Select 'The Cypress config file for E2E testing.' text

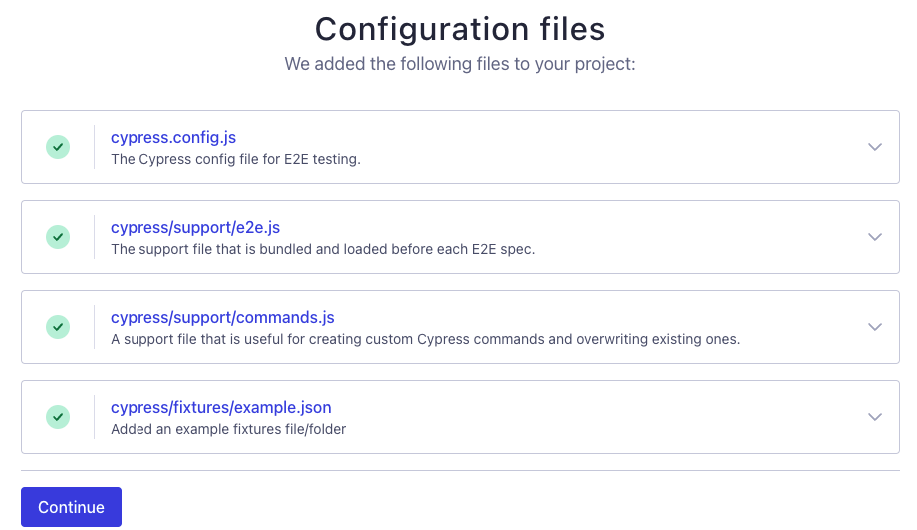[x=236, y=159]
